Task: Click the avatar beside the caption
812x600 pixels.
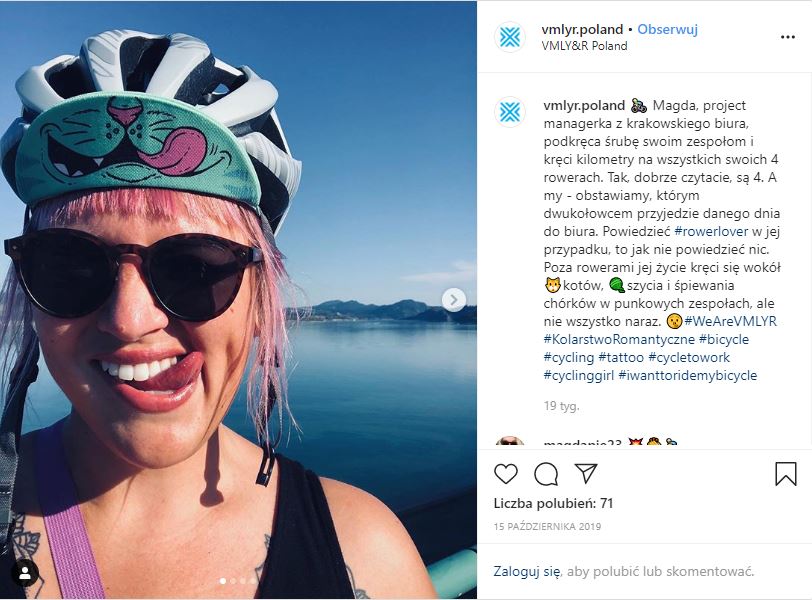Action: pos(510,112)
